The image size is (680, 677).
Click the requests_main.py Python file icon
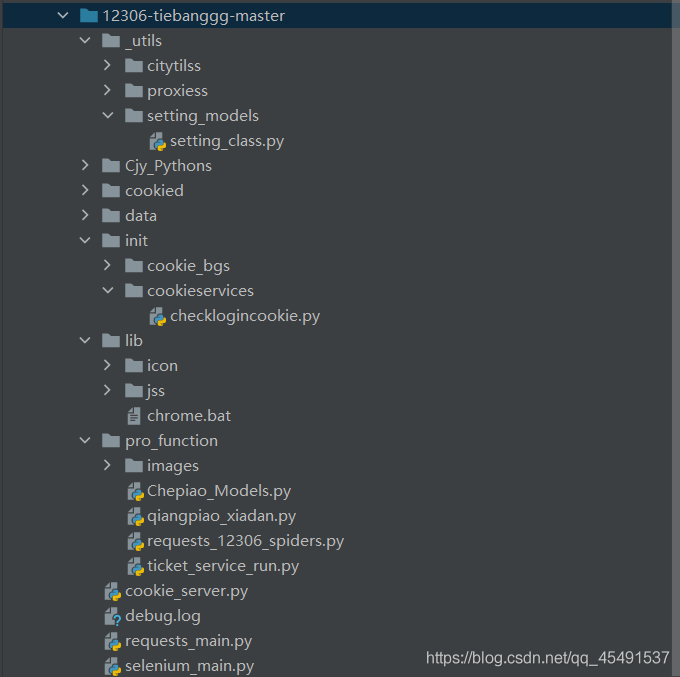113,642
